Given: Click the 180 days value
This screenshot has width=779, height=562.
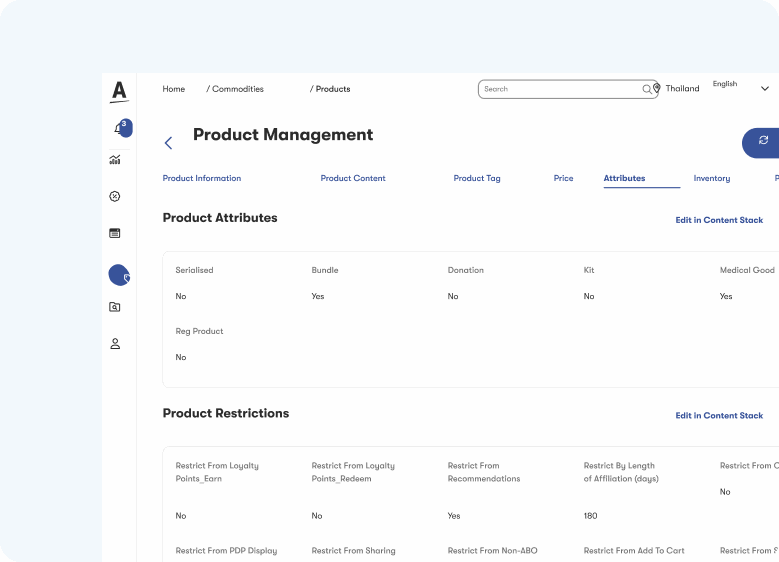Looking at the screenshot, I should 590,516.
